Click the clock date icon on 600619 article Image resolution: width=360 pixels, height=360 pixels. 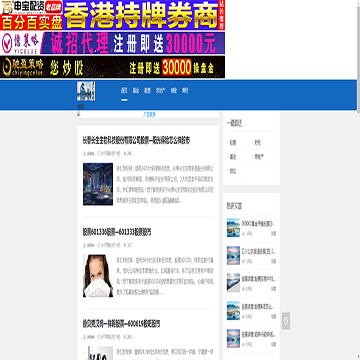98,337
